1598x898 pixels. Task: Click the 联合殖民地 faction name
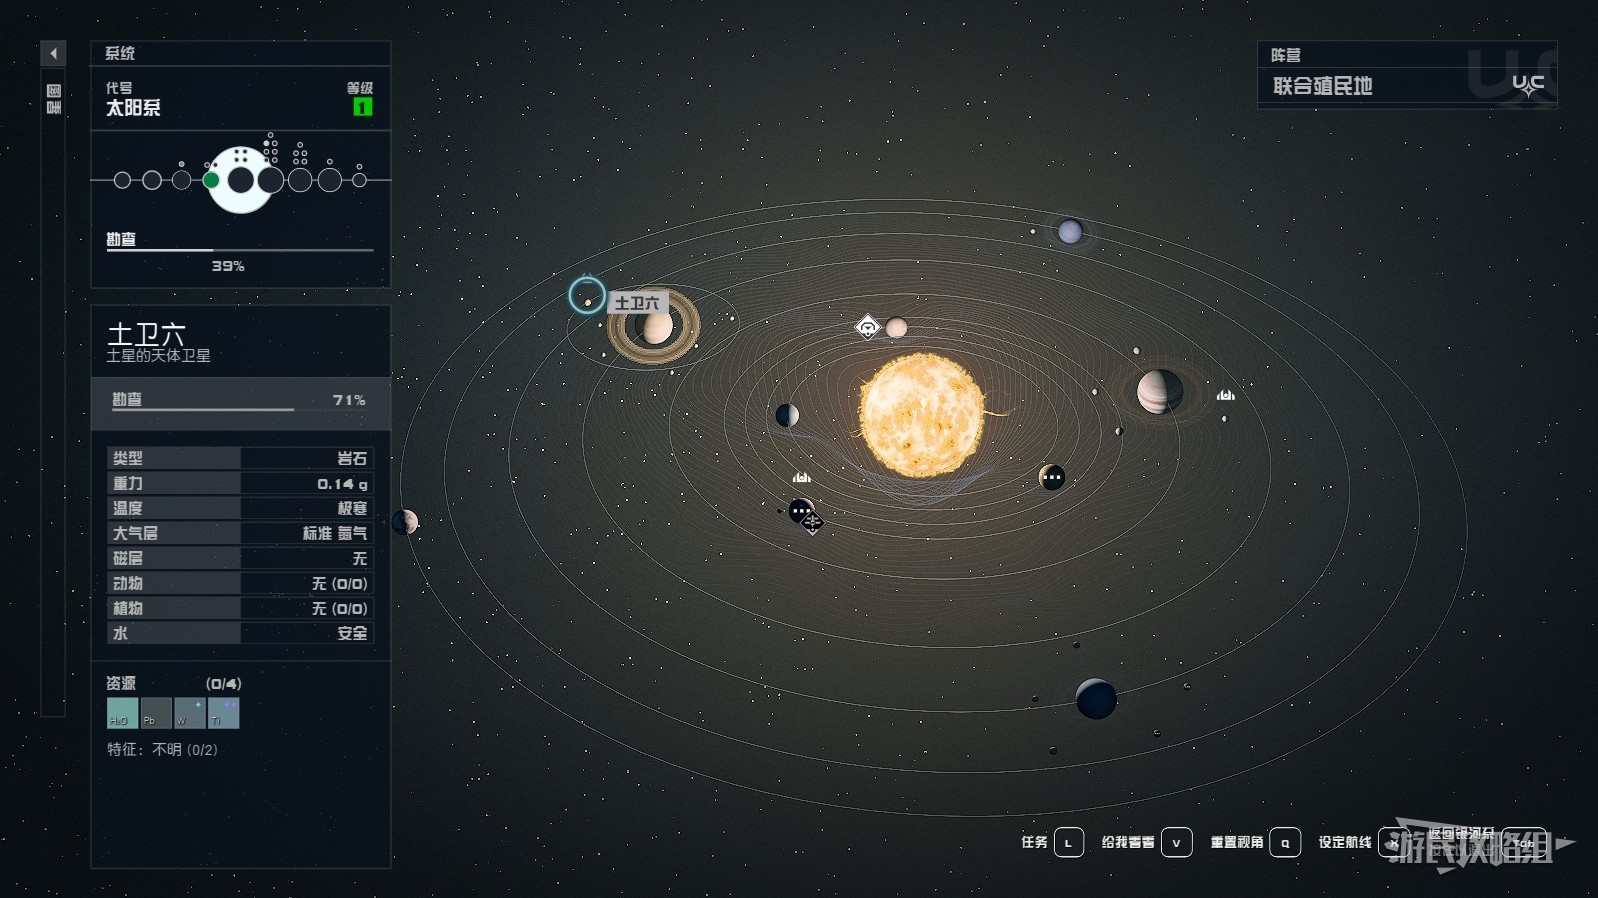tap(1322, 86)
